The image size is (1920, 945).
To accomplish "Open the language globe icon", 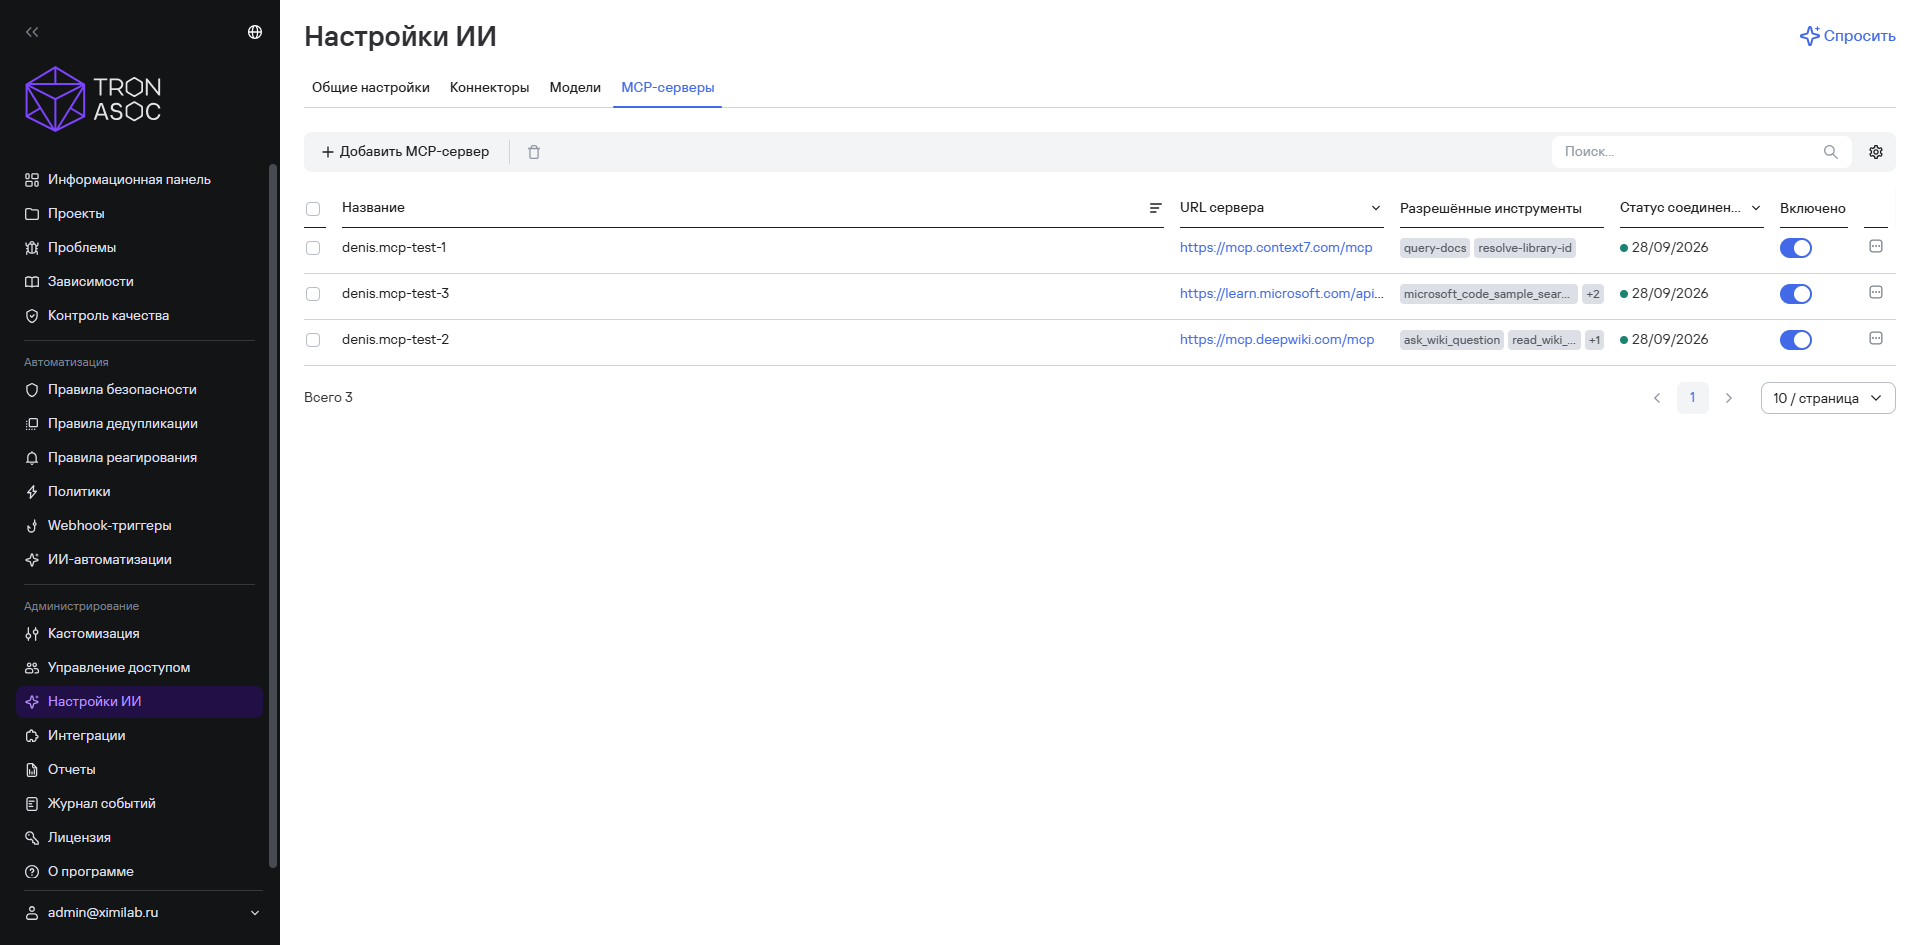I will (x=255, y=32).
